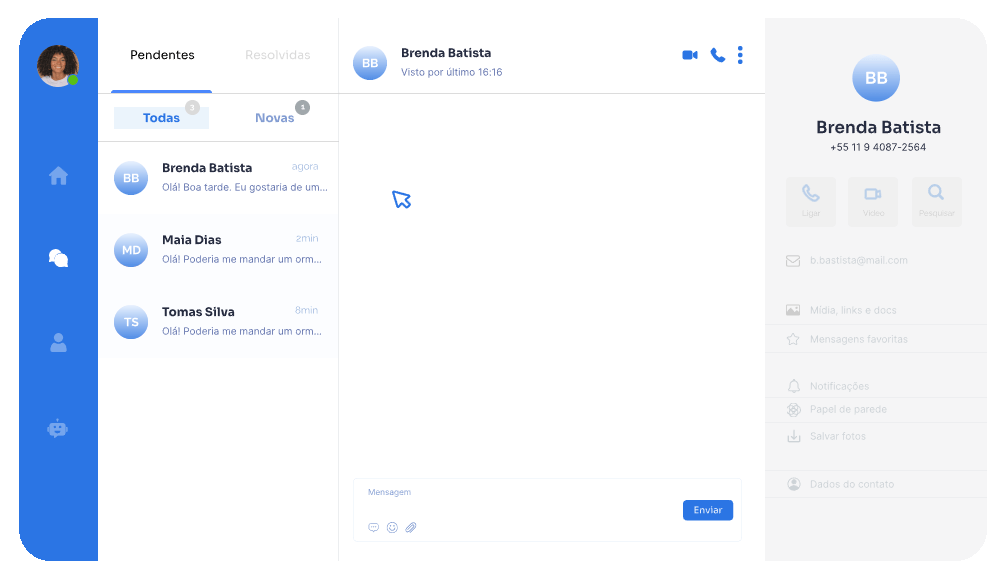The width and height of the screenshot is (1006, 580).
Task: Click the b.bastista@mail.com email address
Action: tap(858, 260)
